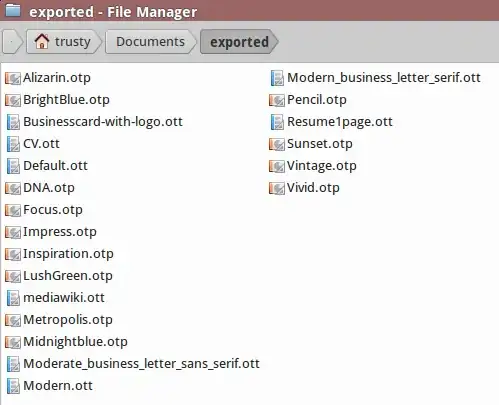Select Moderate_business_letter_sans_serif.ott file name
499x405 pixels.
141,364
